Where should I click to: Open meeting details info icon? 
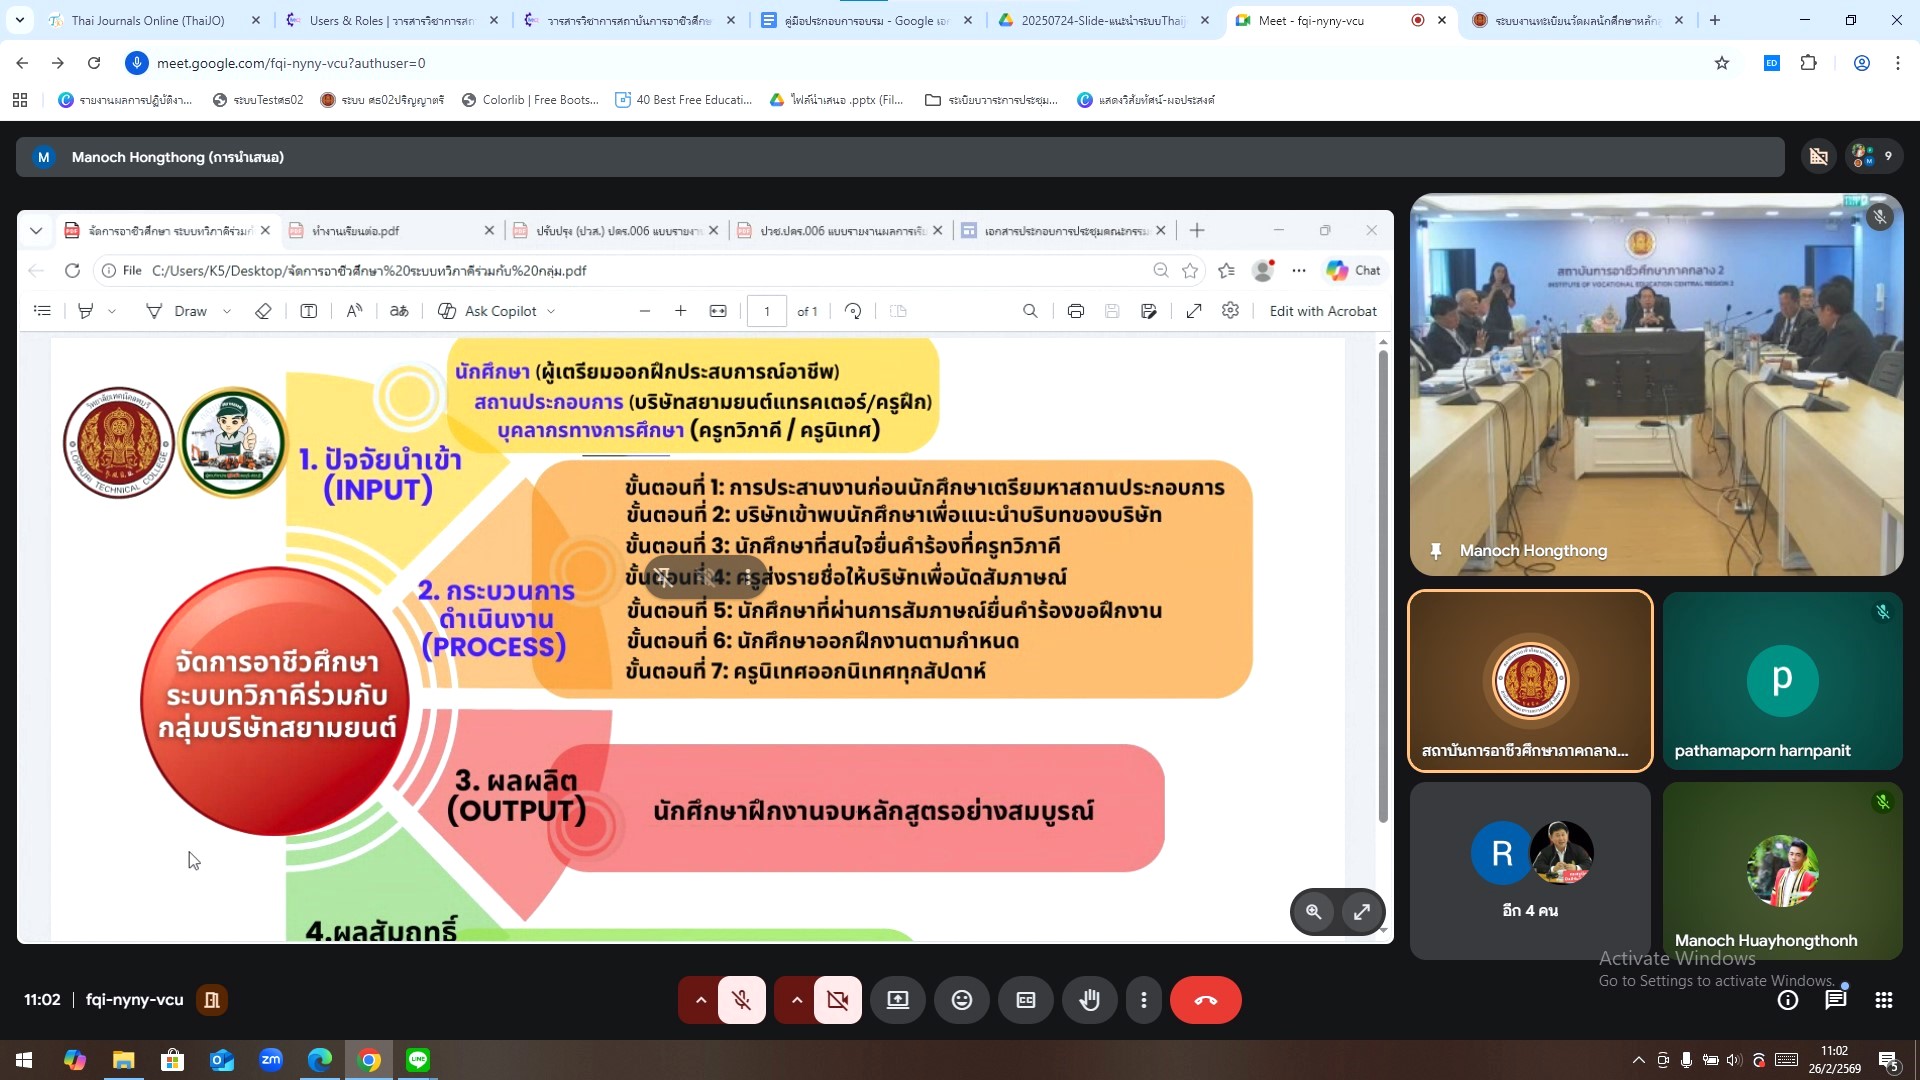tap(1787, 1000)
